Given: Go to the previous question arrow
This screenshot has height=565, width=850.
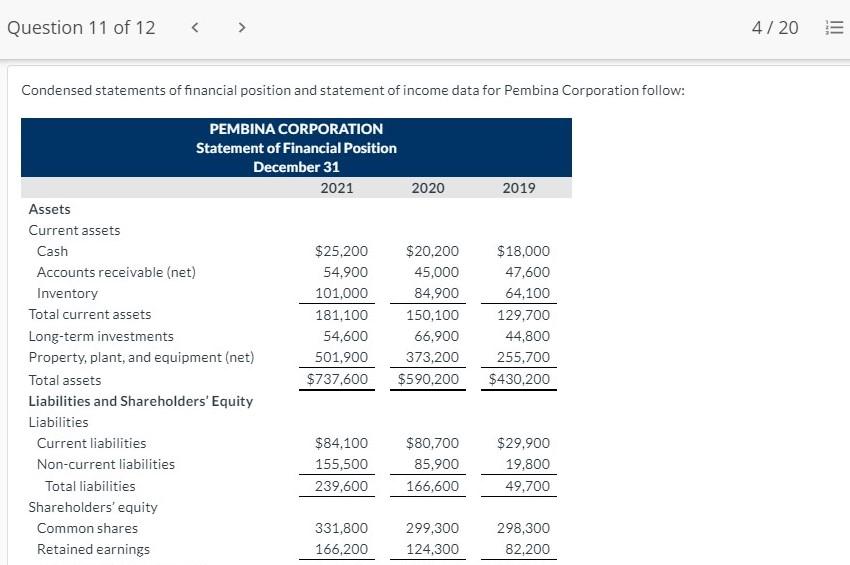Looking at the screenshot, I should pos(195,27).
